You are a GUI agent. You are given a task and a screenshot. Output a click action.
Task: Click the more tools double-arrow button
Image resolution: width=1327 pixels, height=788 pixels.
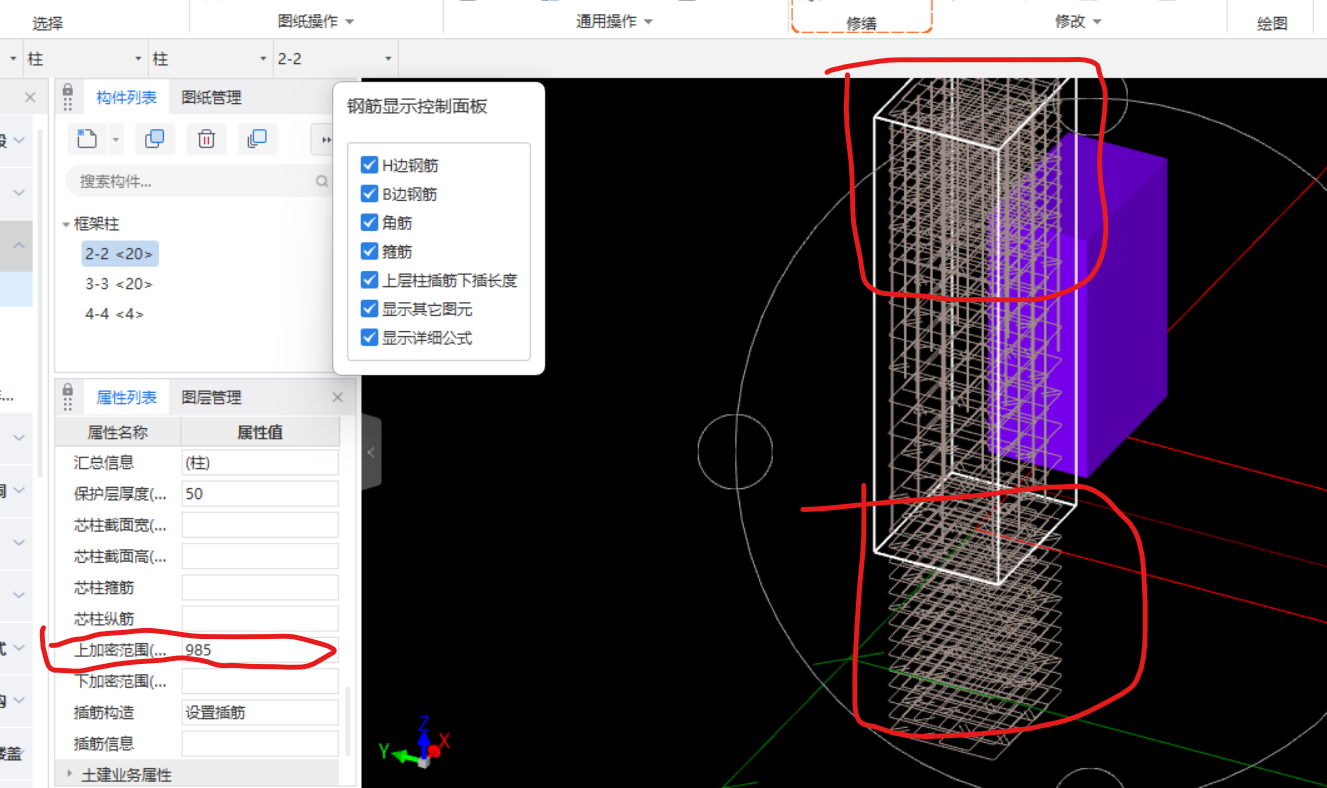(323, 140)
